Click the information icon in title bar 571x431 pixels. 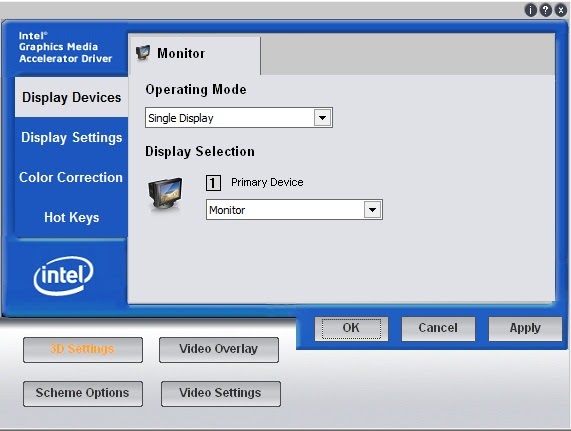[x=530, y=10]
